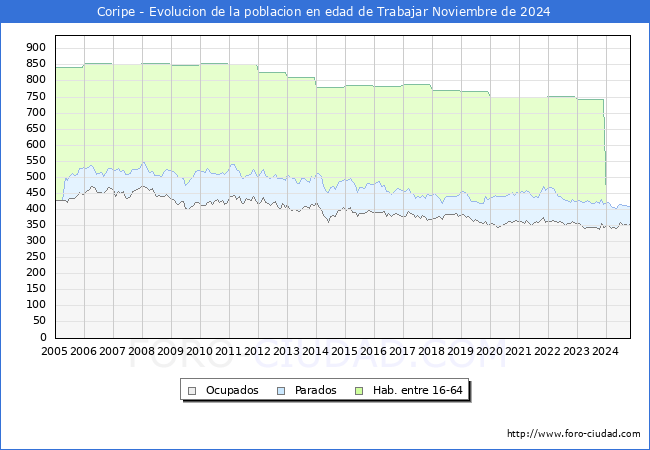Click the 2022 x-axis year label

pos(548,351)
